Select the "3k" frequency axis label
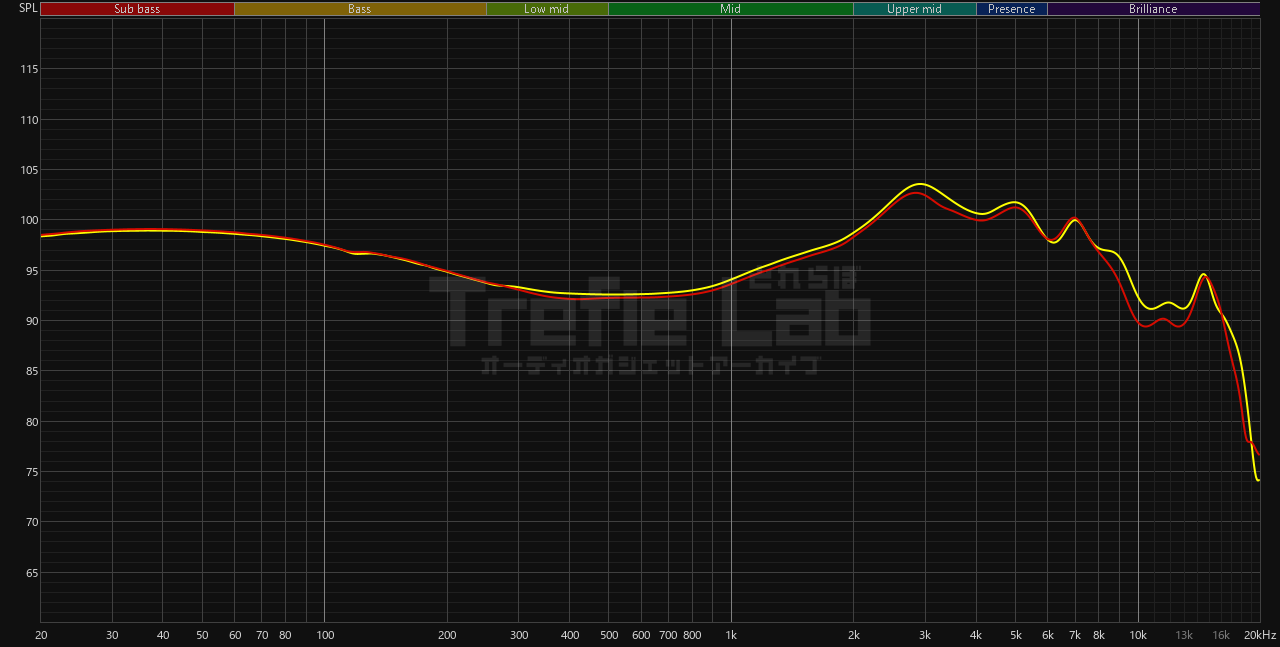 pos(925,635)
